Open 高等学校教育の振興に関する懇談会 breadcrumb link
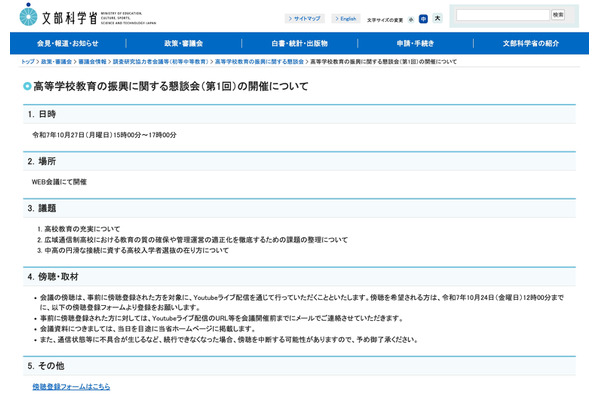600x400 pixels. (x=259, y=62)
